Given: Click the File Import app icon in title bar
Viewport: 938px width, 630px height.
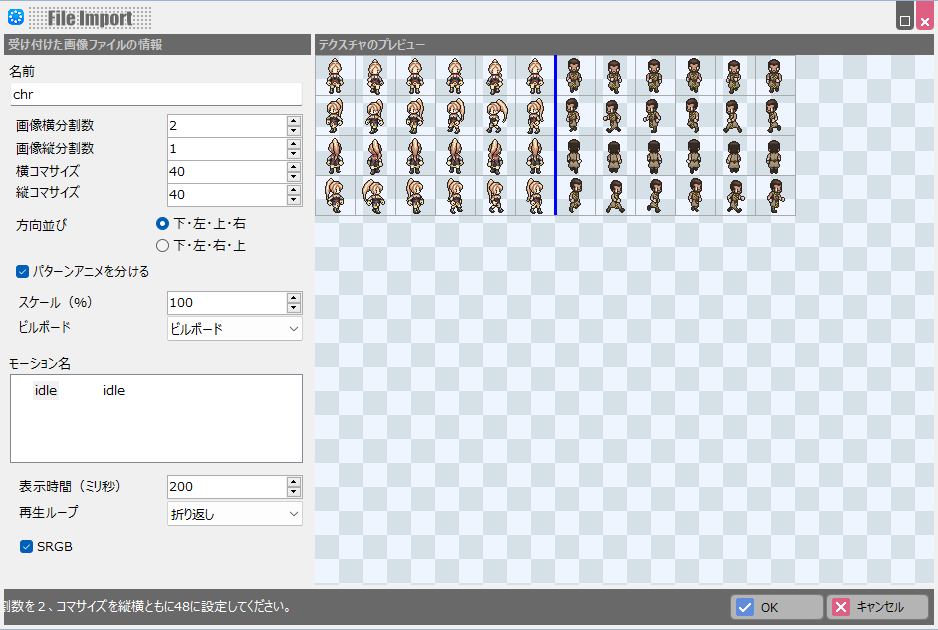Looking at the screenshot, I should click(15, 17).
